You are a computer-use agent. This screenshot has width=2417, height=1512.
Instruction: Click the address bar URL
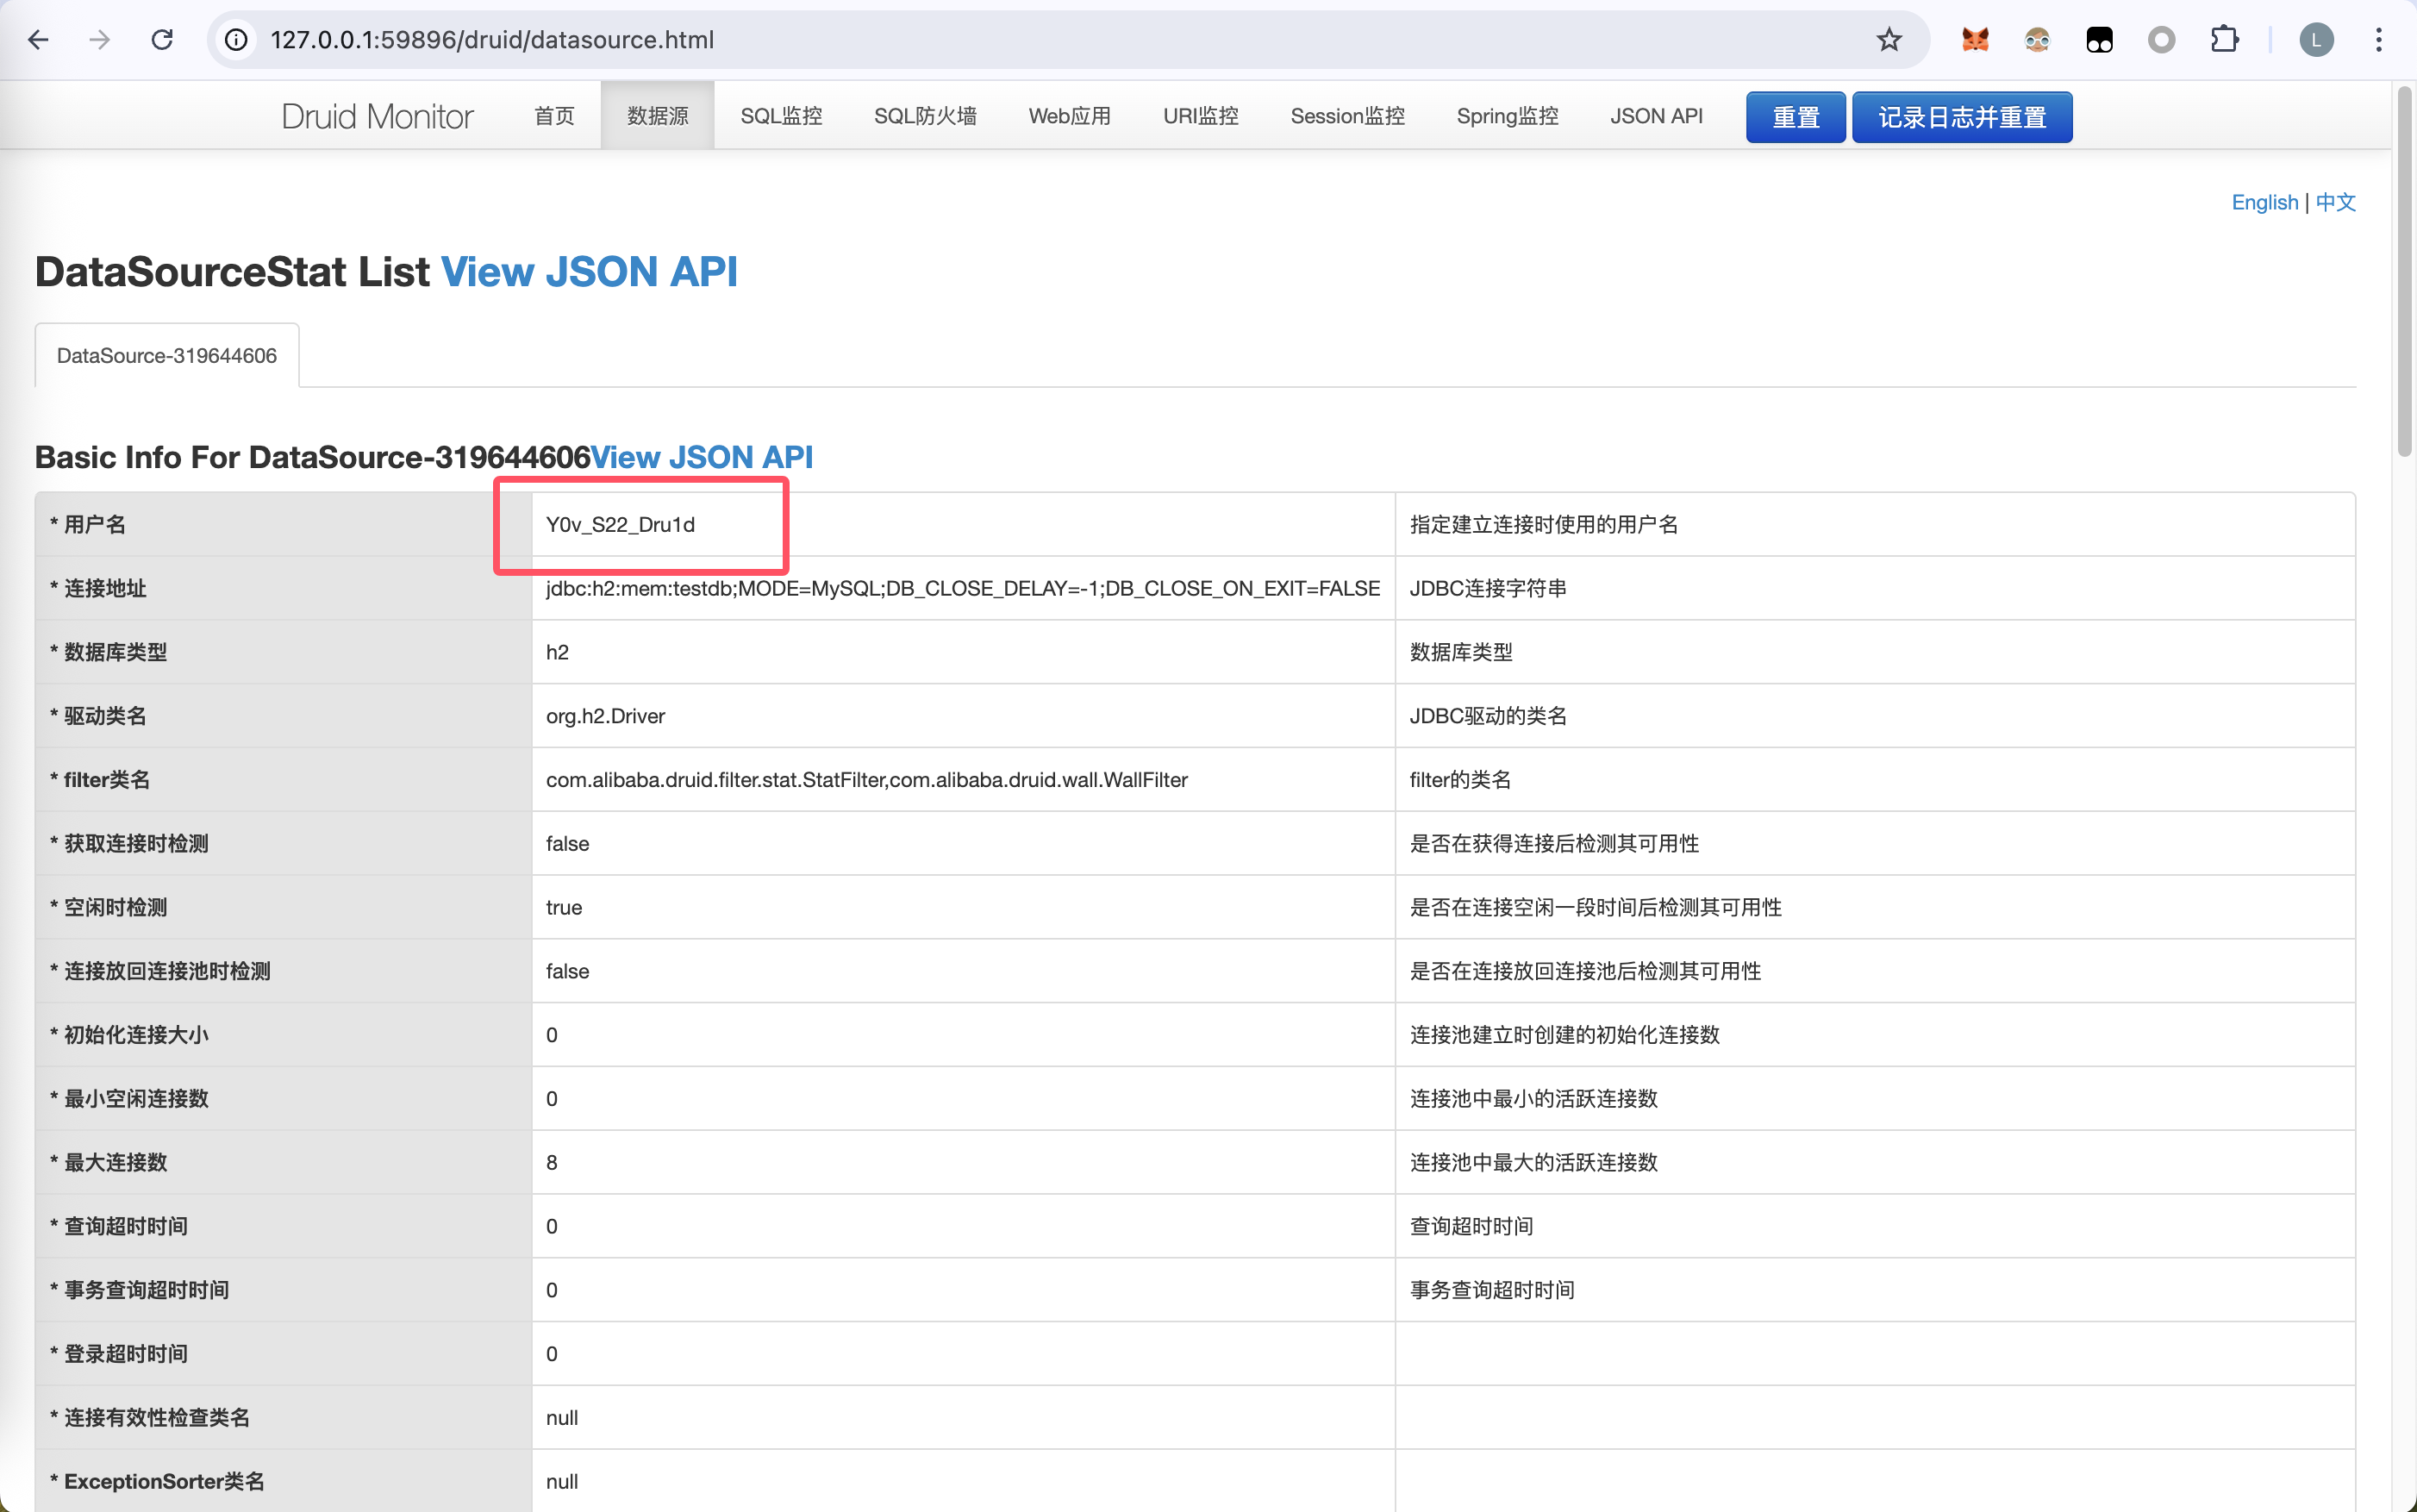(x=492, y=40)
